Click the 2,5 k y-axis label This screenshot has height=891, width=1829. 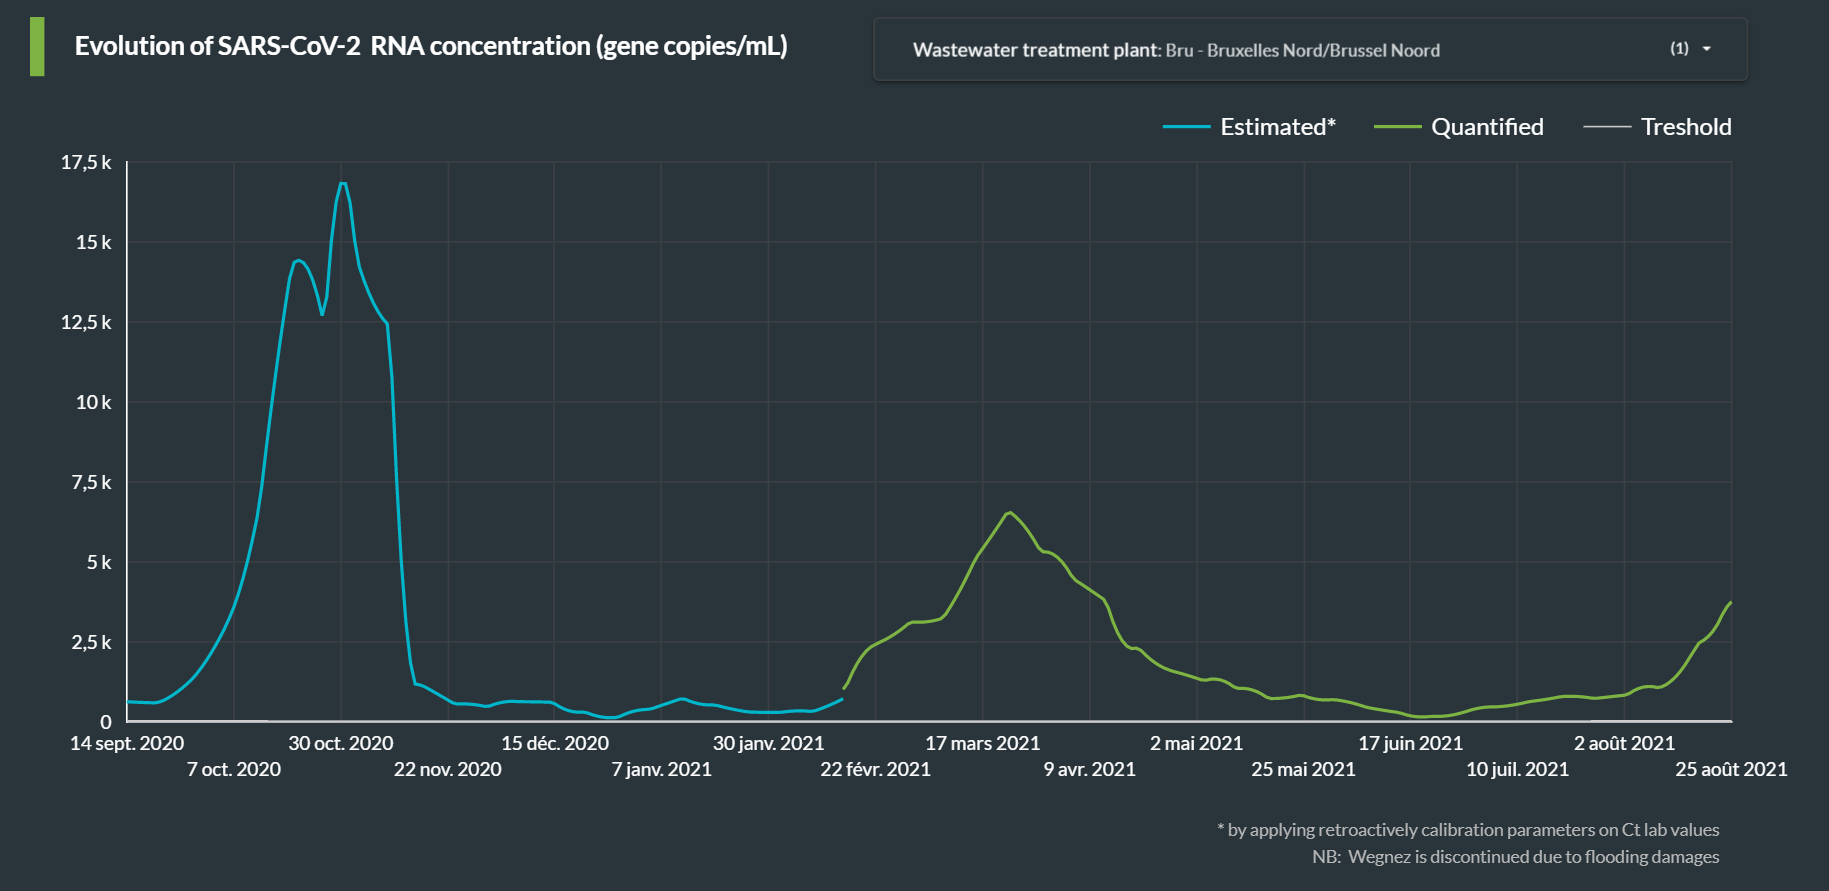coord(91,642)
